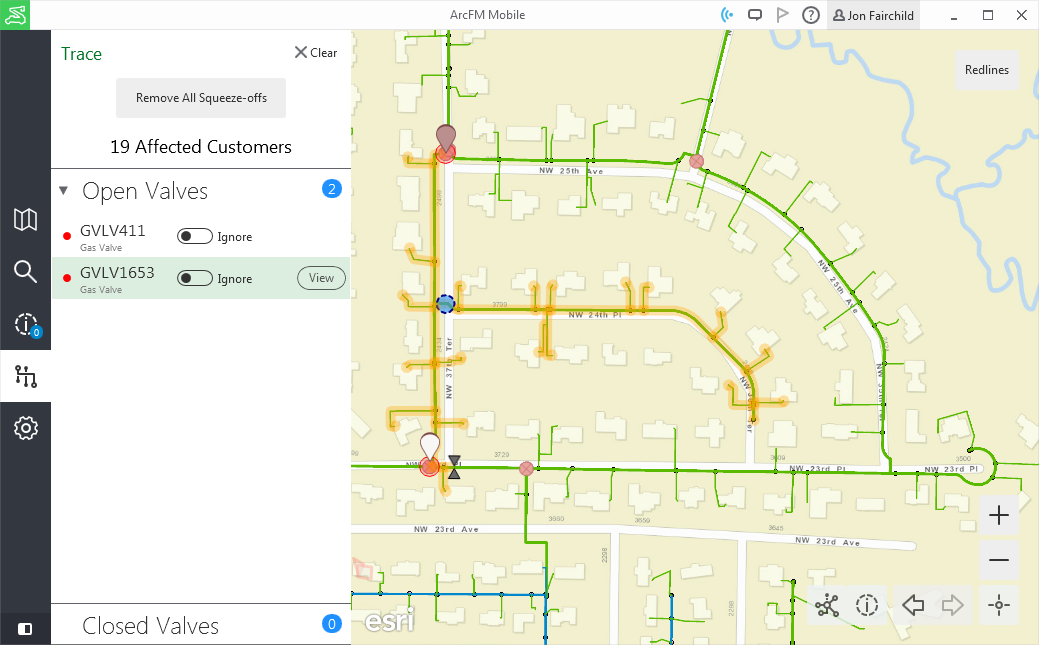
Task: Toggle Ignore for GVLV411
Action: click(x=195, y=236)
